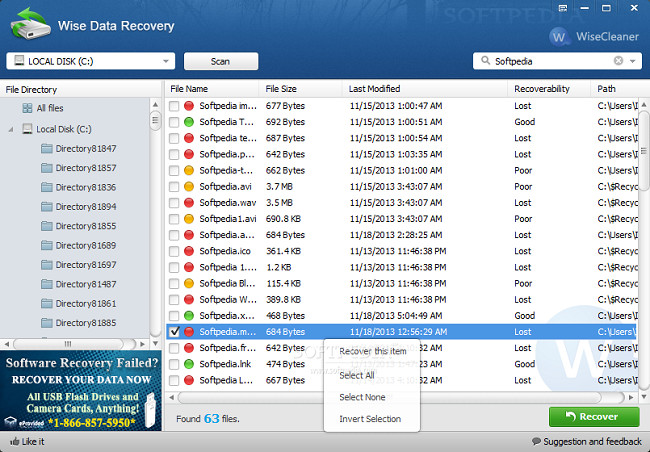Check the box beside Softpedia.ico

(x=174, y=251)
